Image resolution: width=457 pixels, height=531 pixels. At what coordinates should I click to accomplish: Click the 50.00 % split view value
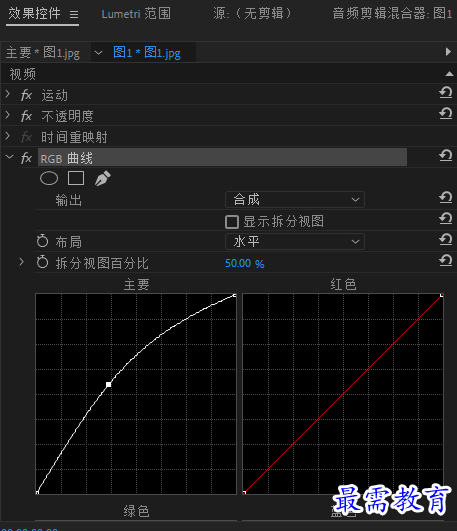click(245, 263)
